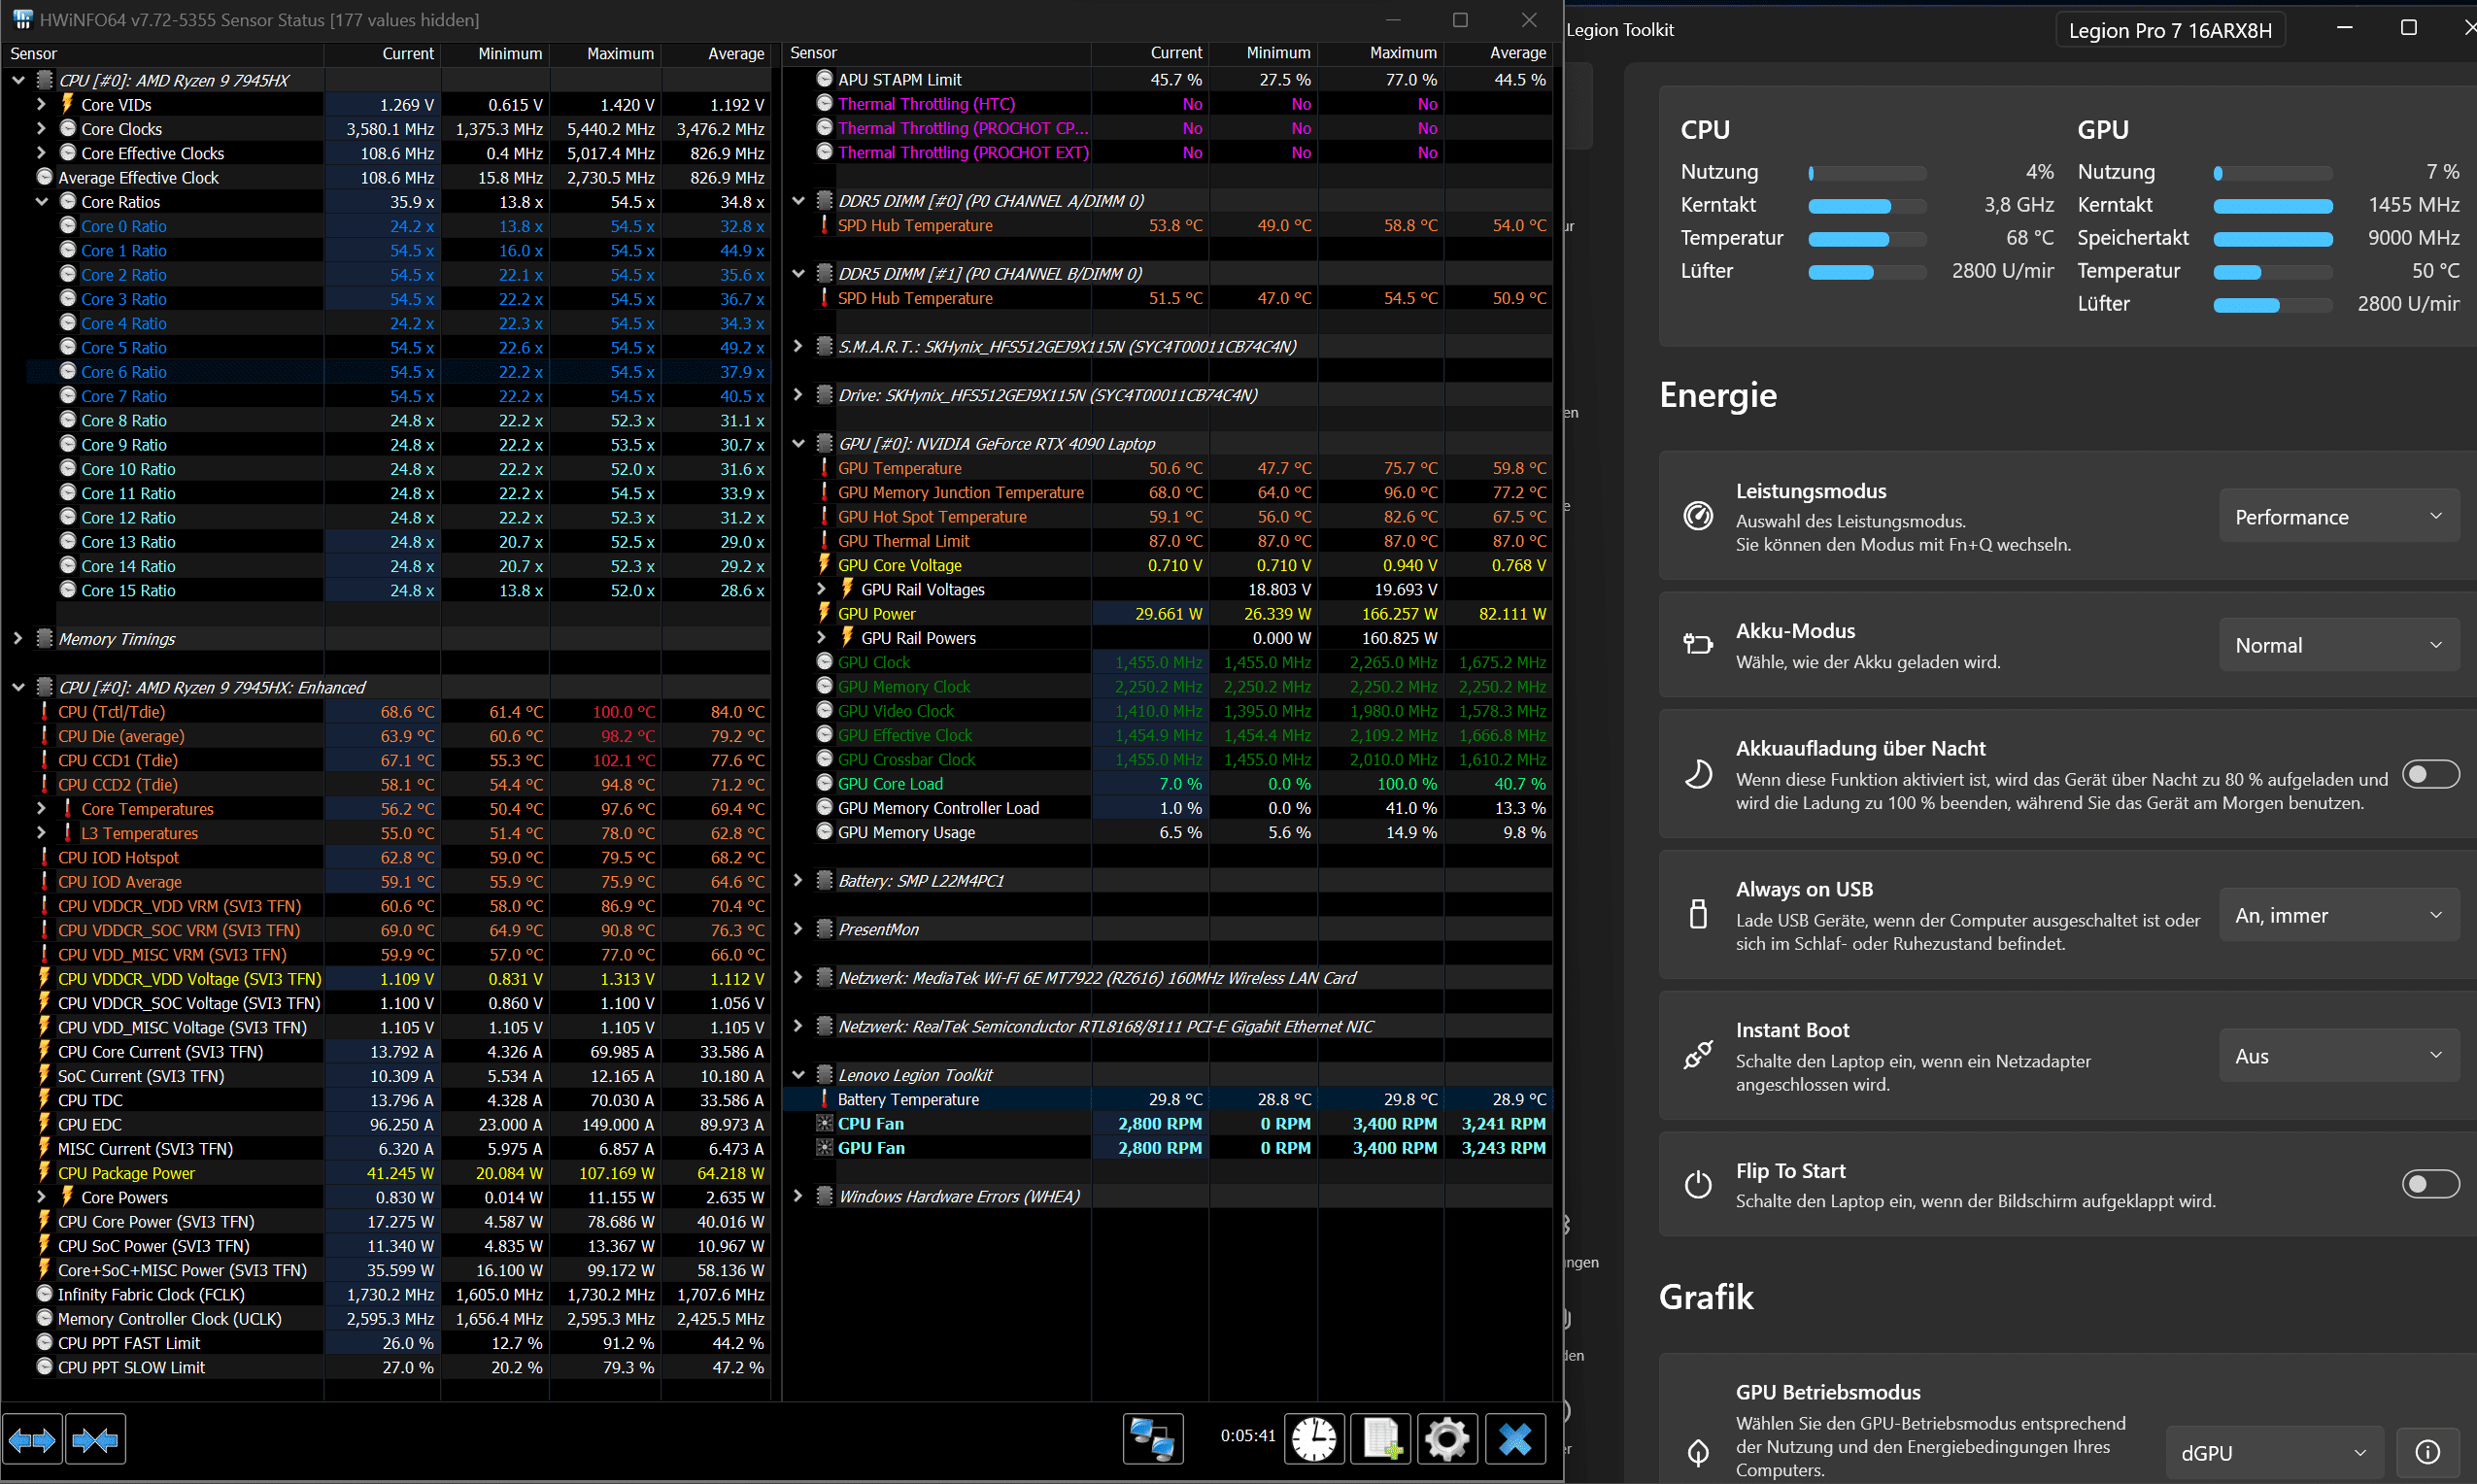Click the blue X close sensors button
2477x1484 pixels.
(x=1515, y=1440)
